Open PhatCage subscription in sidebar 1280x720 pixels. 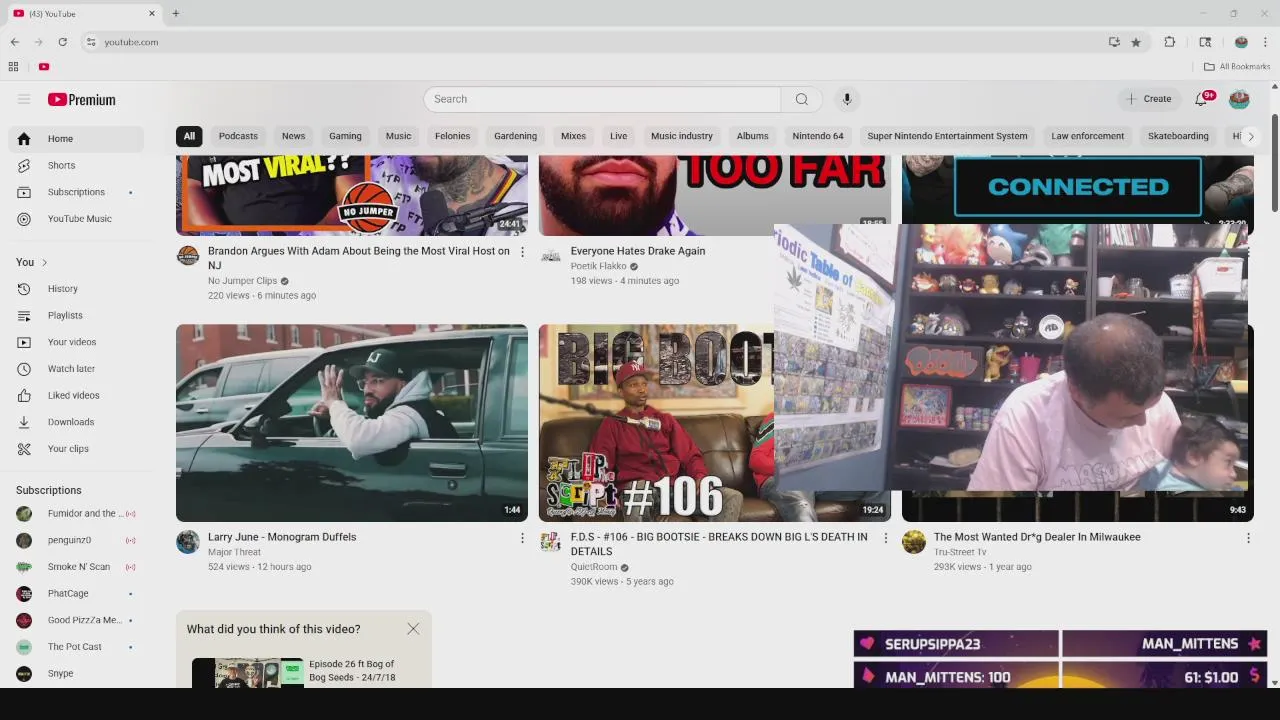pos(76,594)
